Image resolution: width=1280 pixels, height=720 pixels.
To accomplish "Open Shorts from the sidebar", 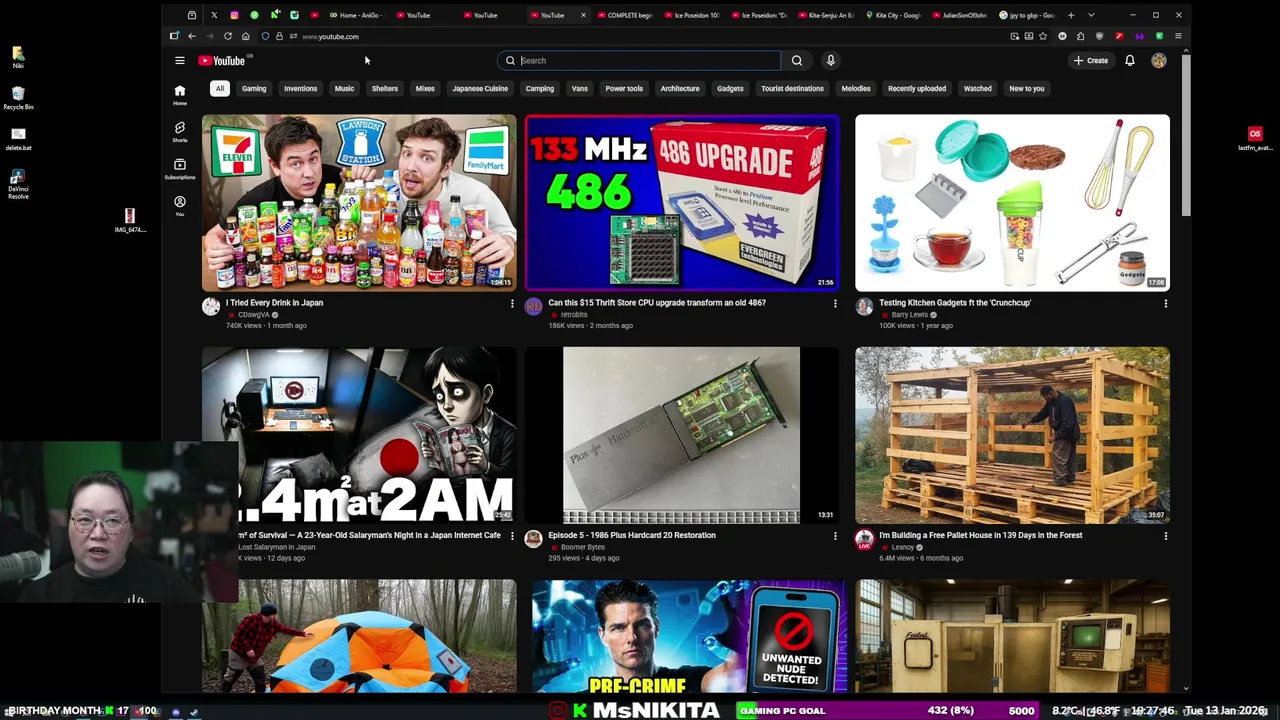I will (180, 132).
